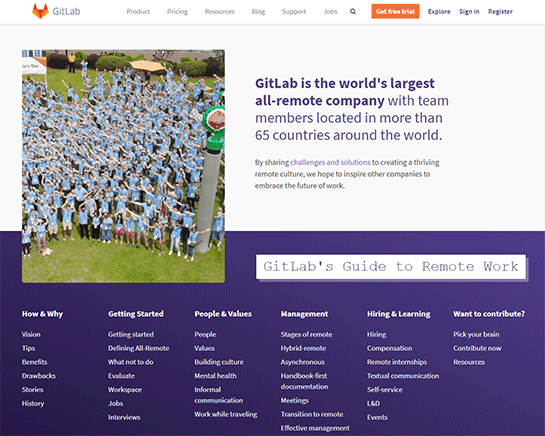Open the Benefits link
This screenshot has width=545, height=436.
tap(34, 362)
